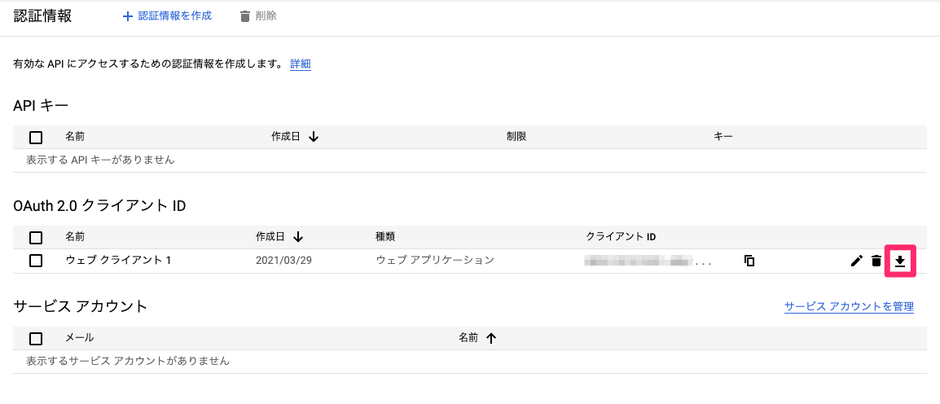Open the 詳細 link
The image size is (940, 404).
coord(300,64)
